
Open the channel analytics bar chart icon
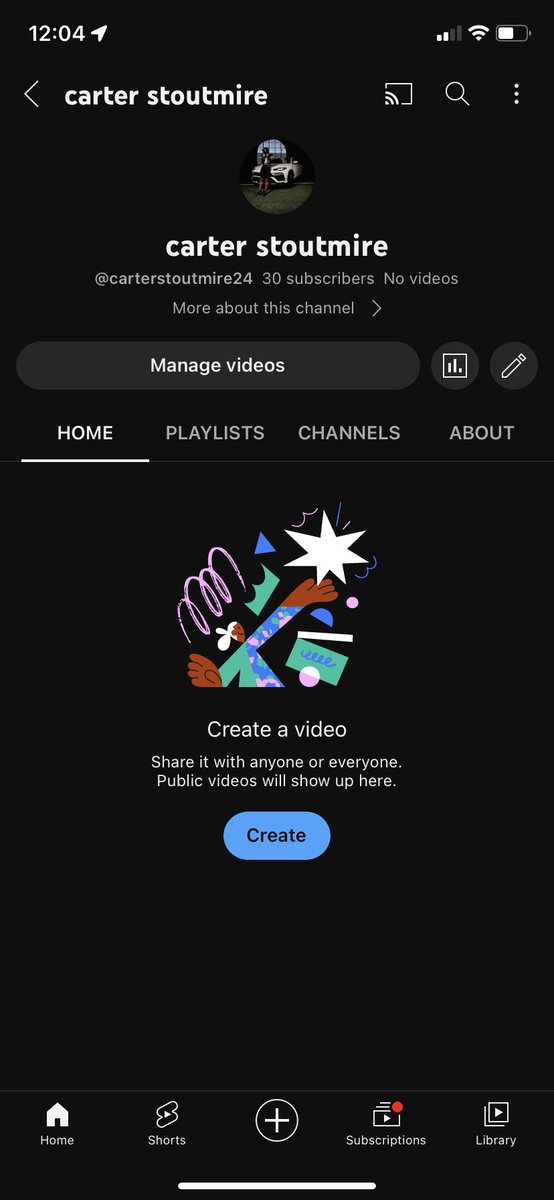click(455, 366)
